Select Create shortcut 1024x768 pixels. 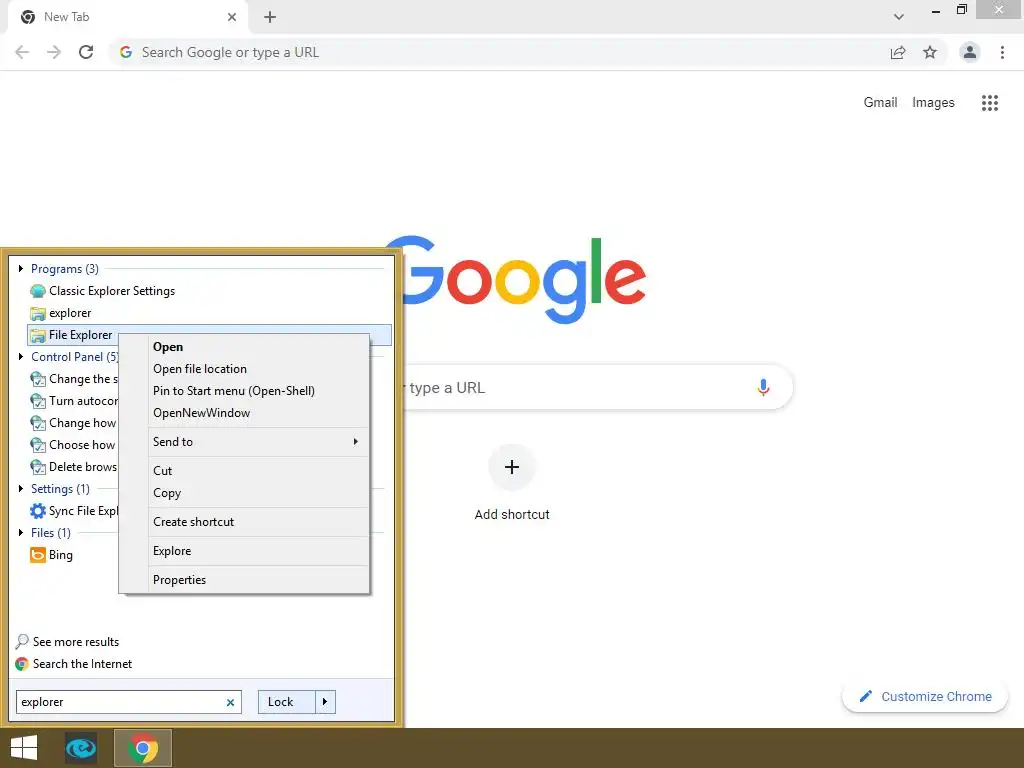(246, 522)
